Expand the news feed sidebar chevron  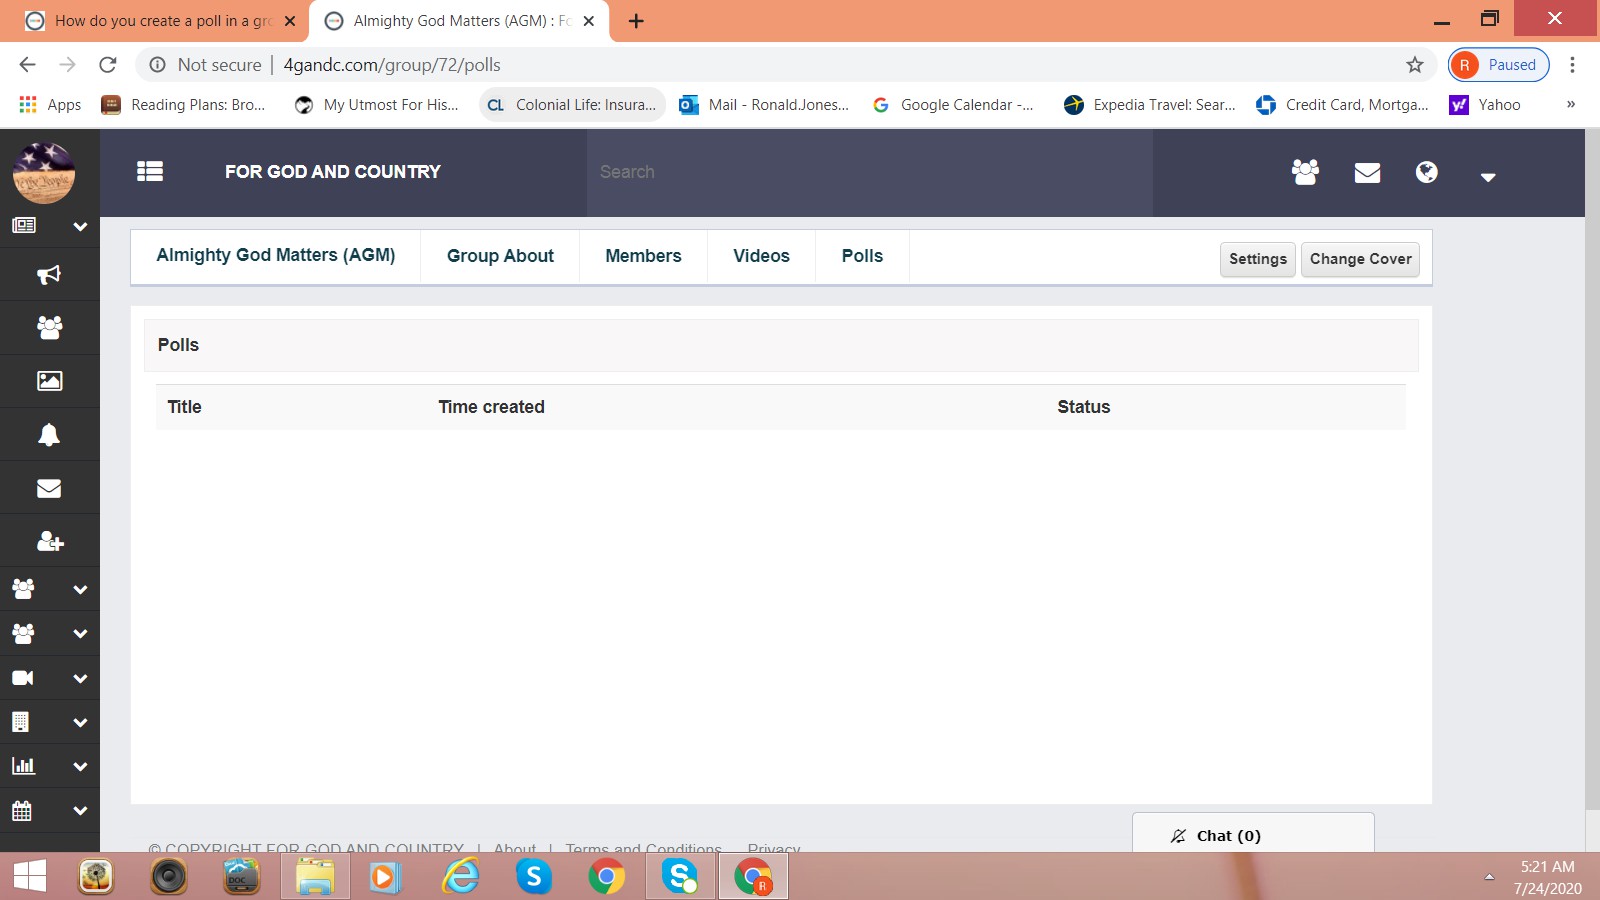click(80, 227)
